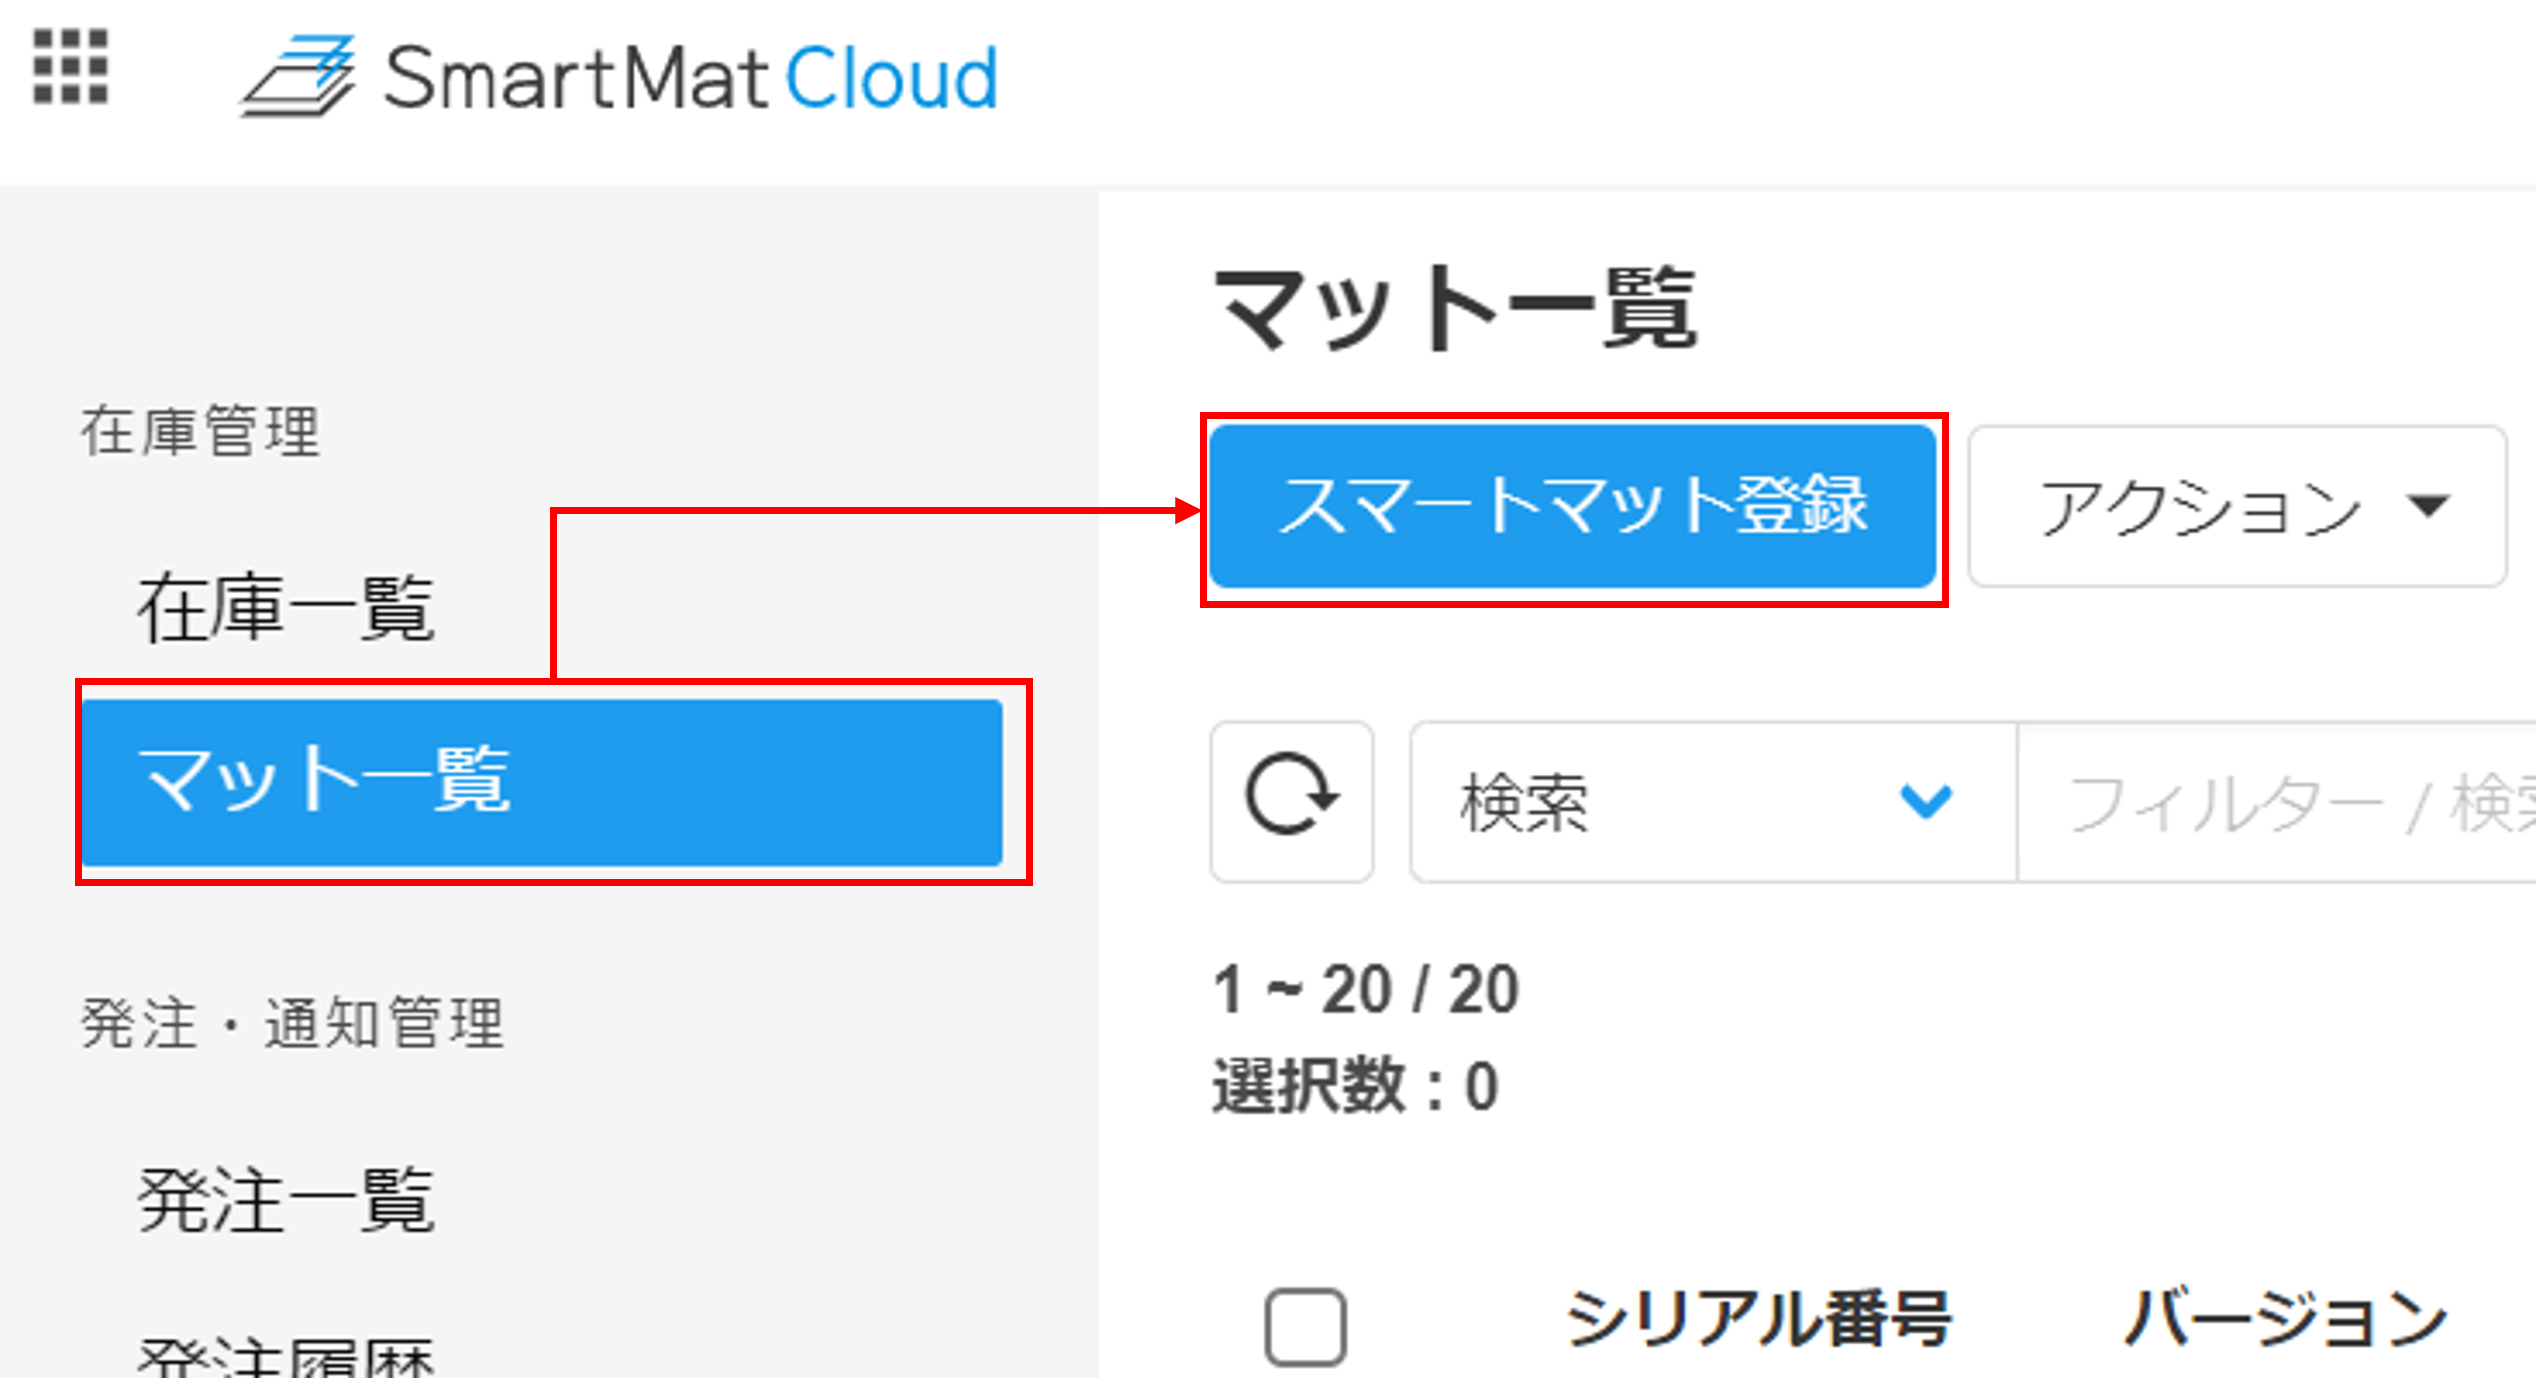Image resolution: width=2536 pixels, height=1378 pixels.
Task: Click the SmartMat Cloud text logo
Action: click(691, 77)
